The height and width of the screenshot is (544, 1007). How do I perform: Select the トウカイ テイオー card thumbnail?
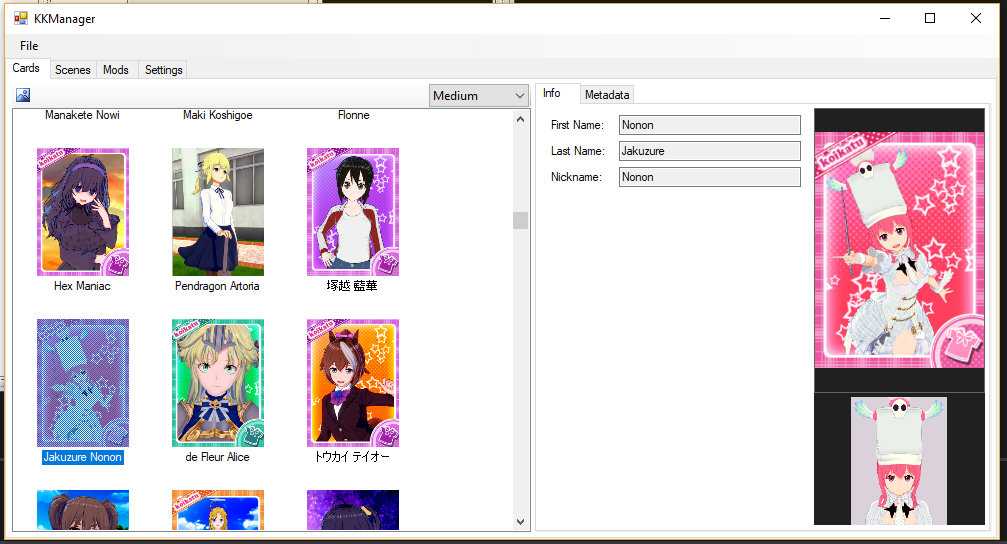click(x=353, y=383)
